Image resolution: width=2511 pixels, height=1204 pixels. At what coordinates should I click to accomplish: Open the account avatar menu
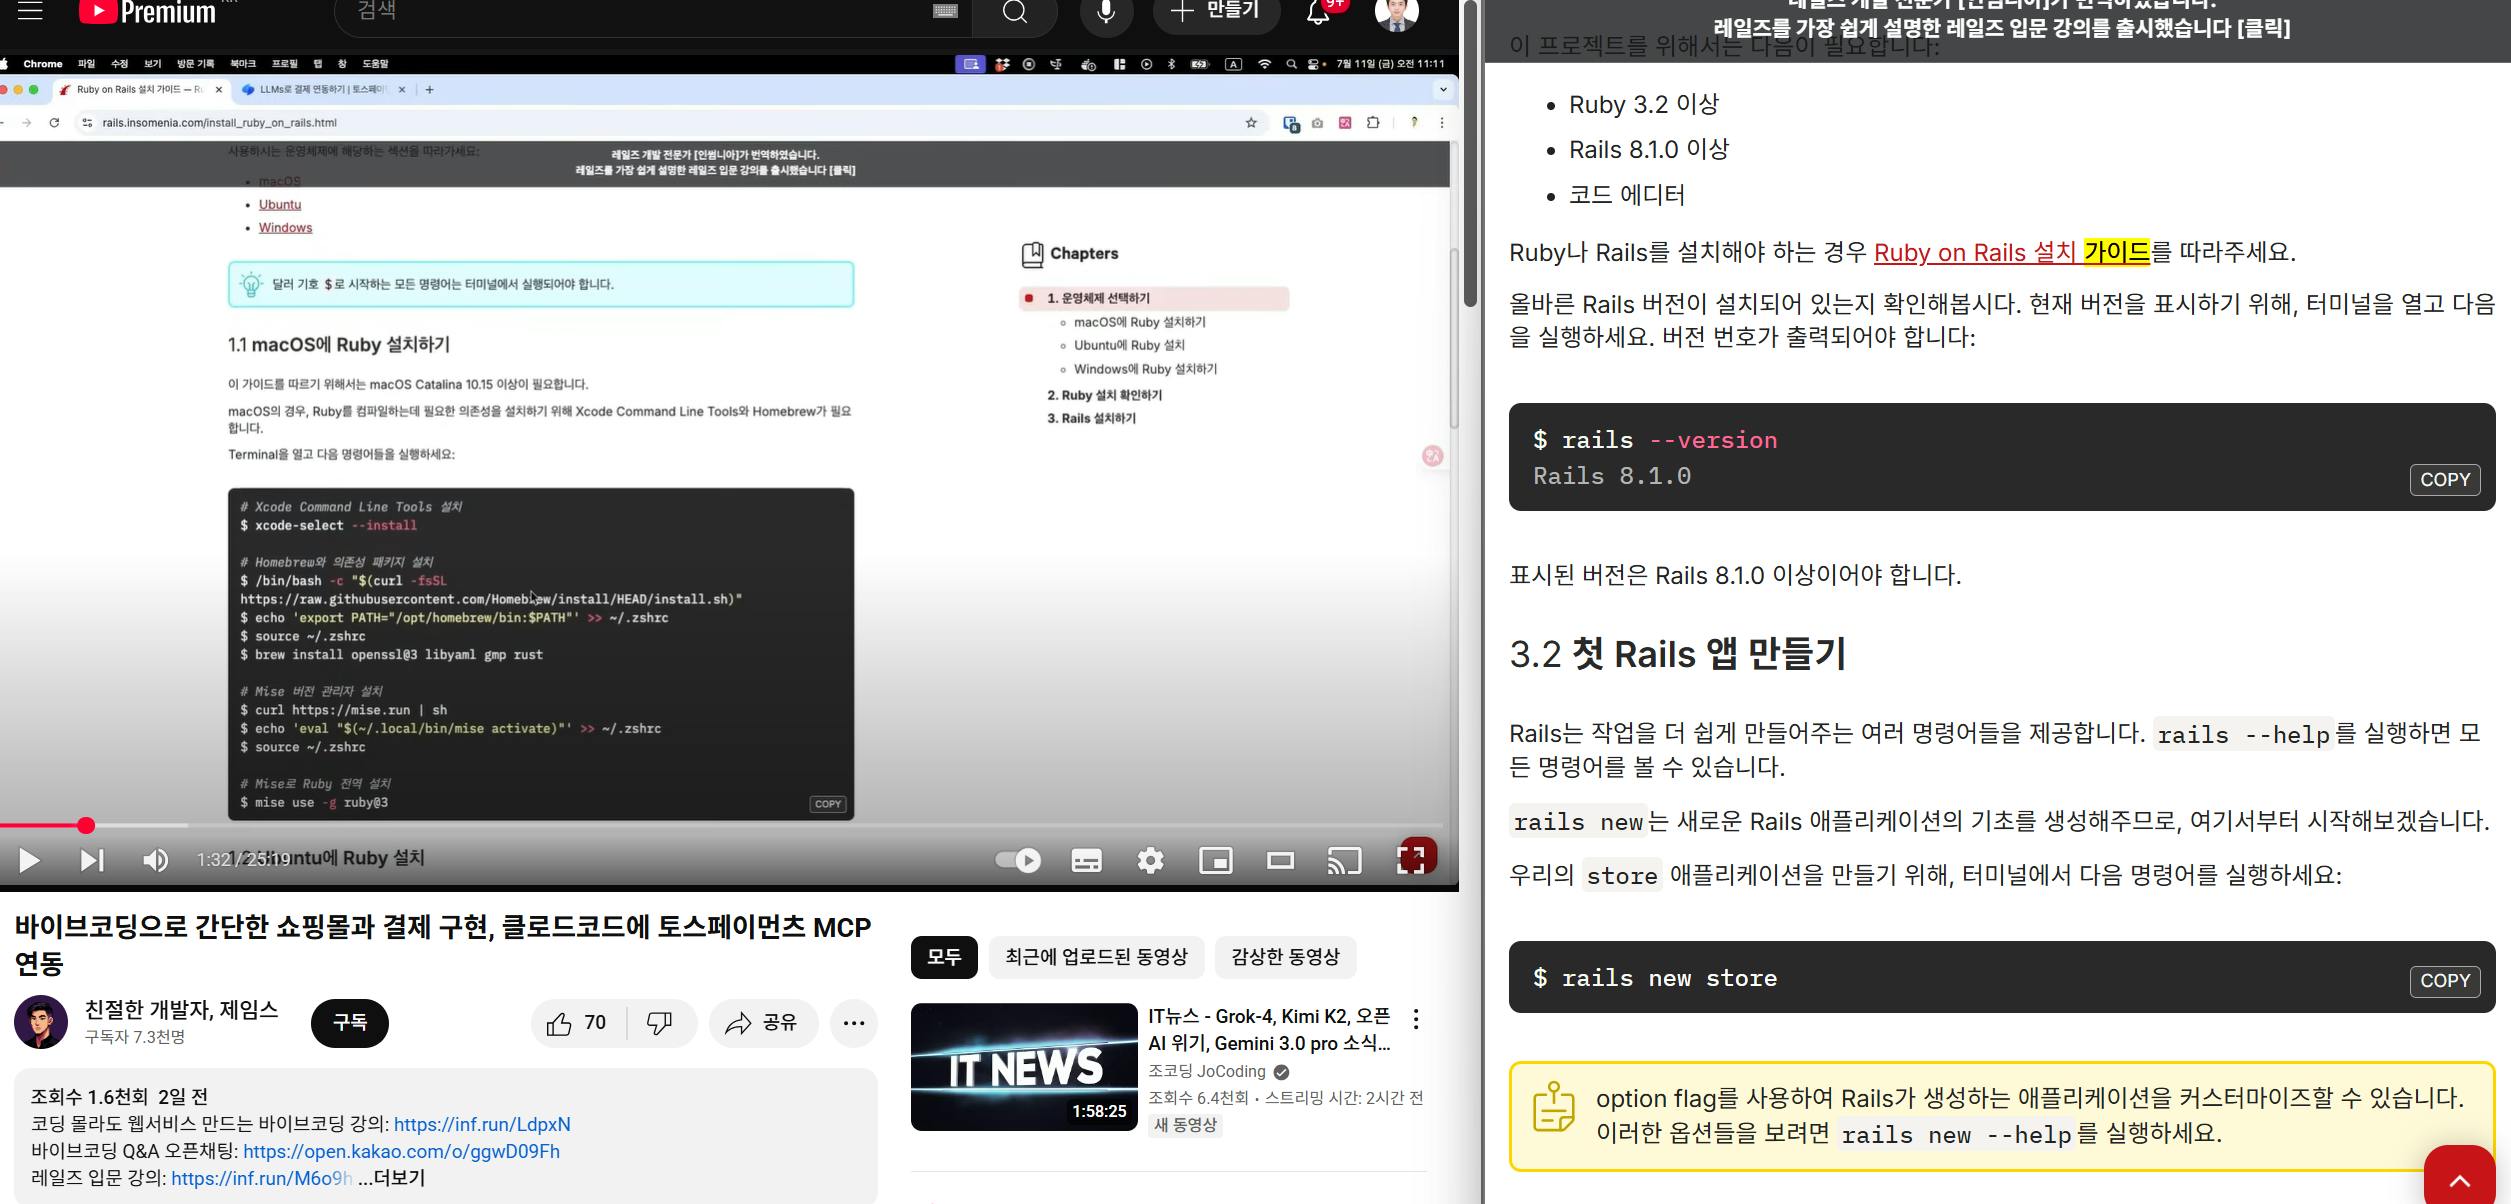click(x=1397, y=12)
